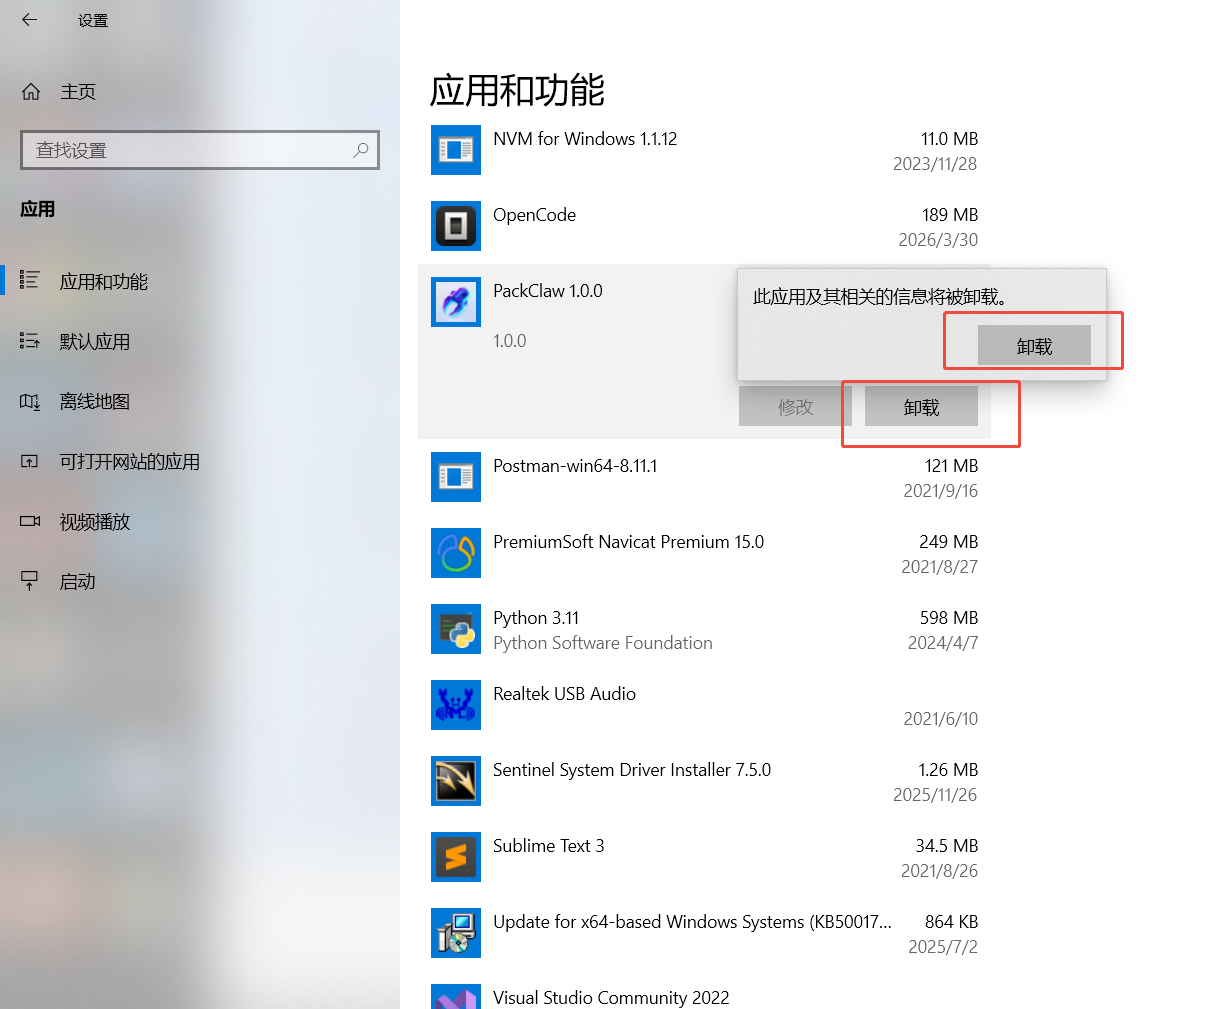Click the 可打开网站的应用 icon

(x=30, y=461)
